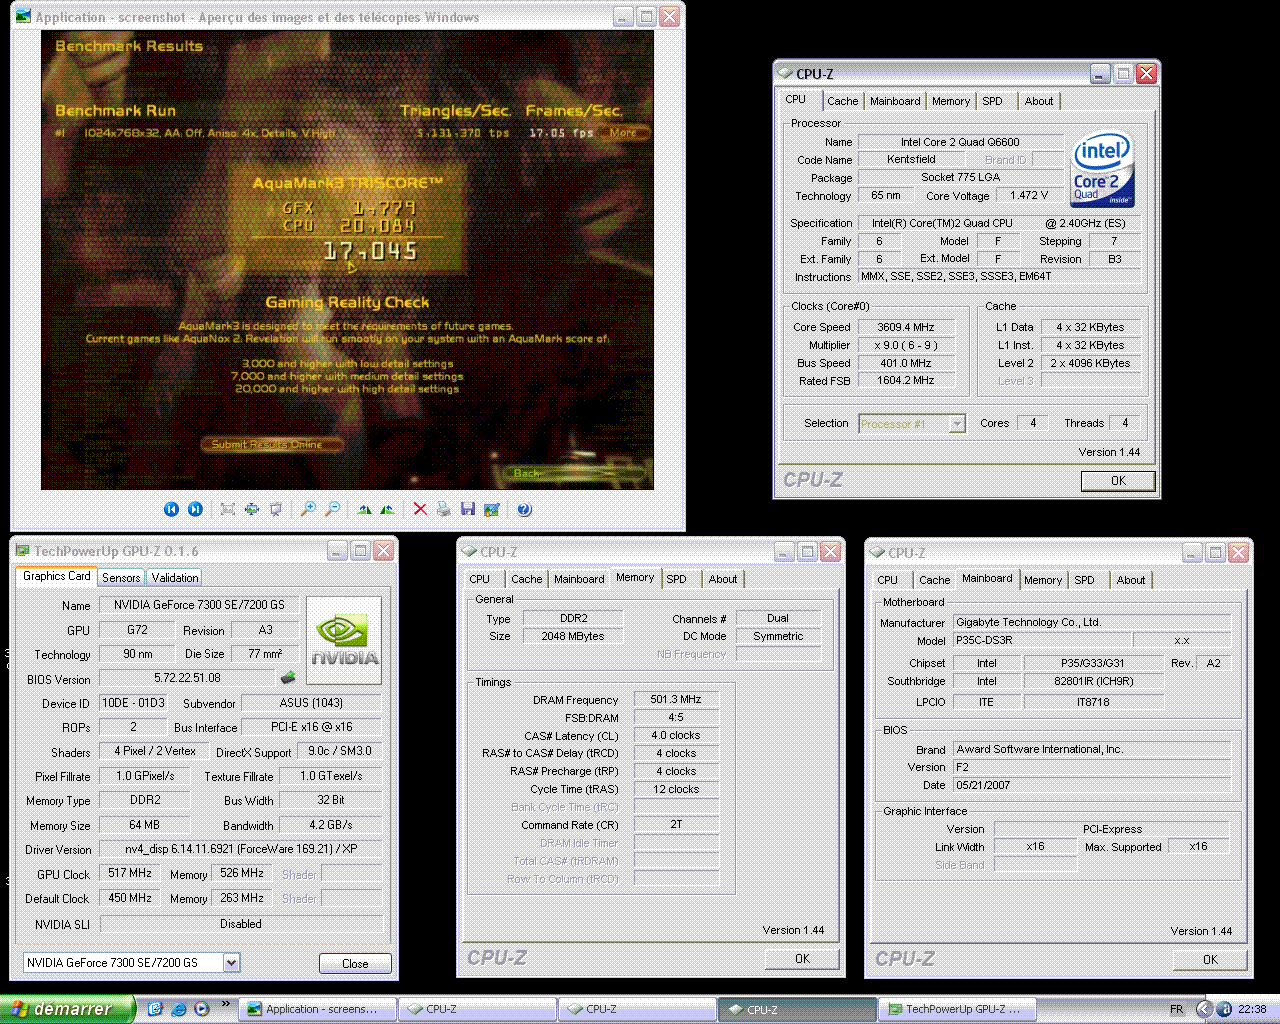
Task: Click the mainboard model P35C-DS3R value
Action: [1041, 640]
